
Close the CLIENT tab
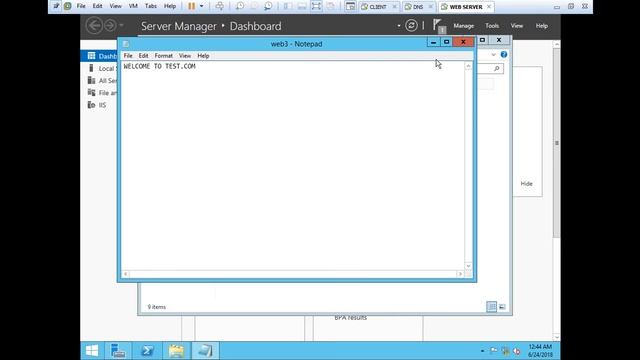click(394, 7)
